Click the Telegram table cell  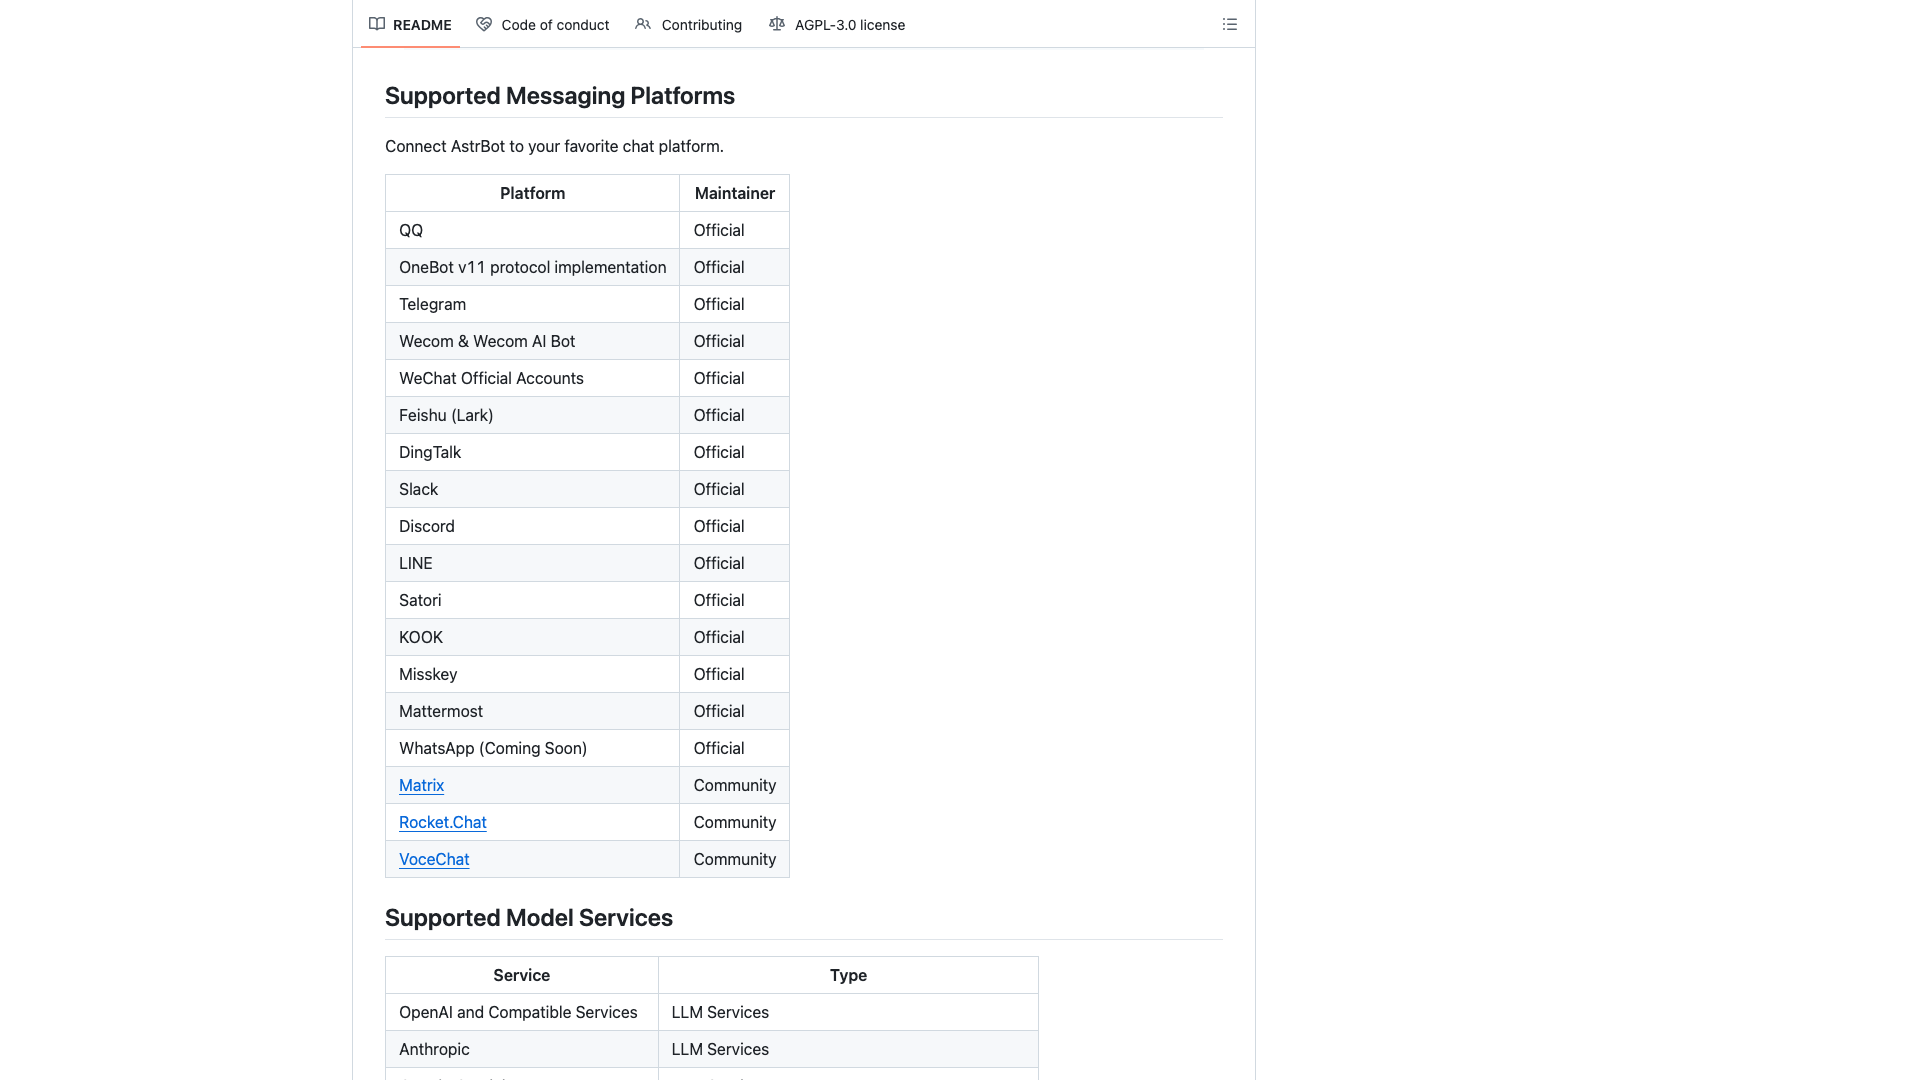point(532,304)
